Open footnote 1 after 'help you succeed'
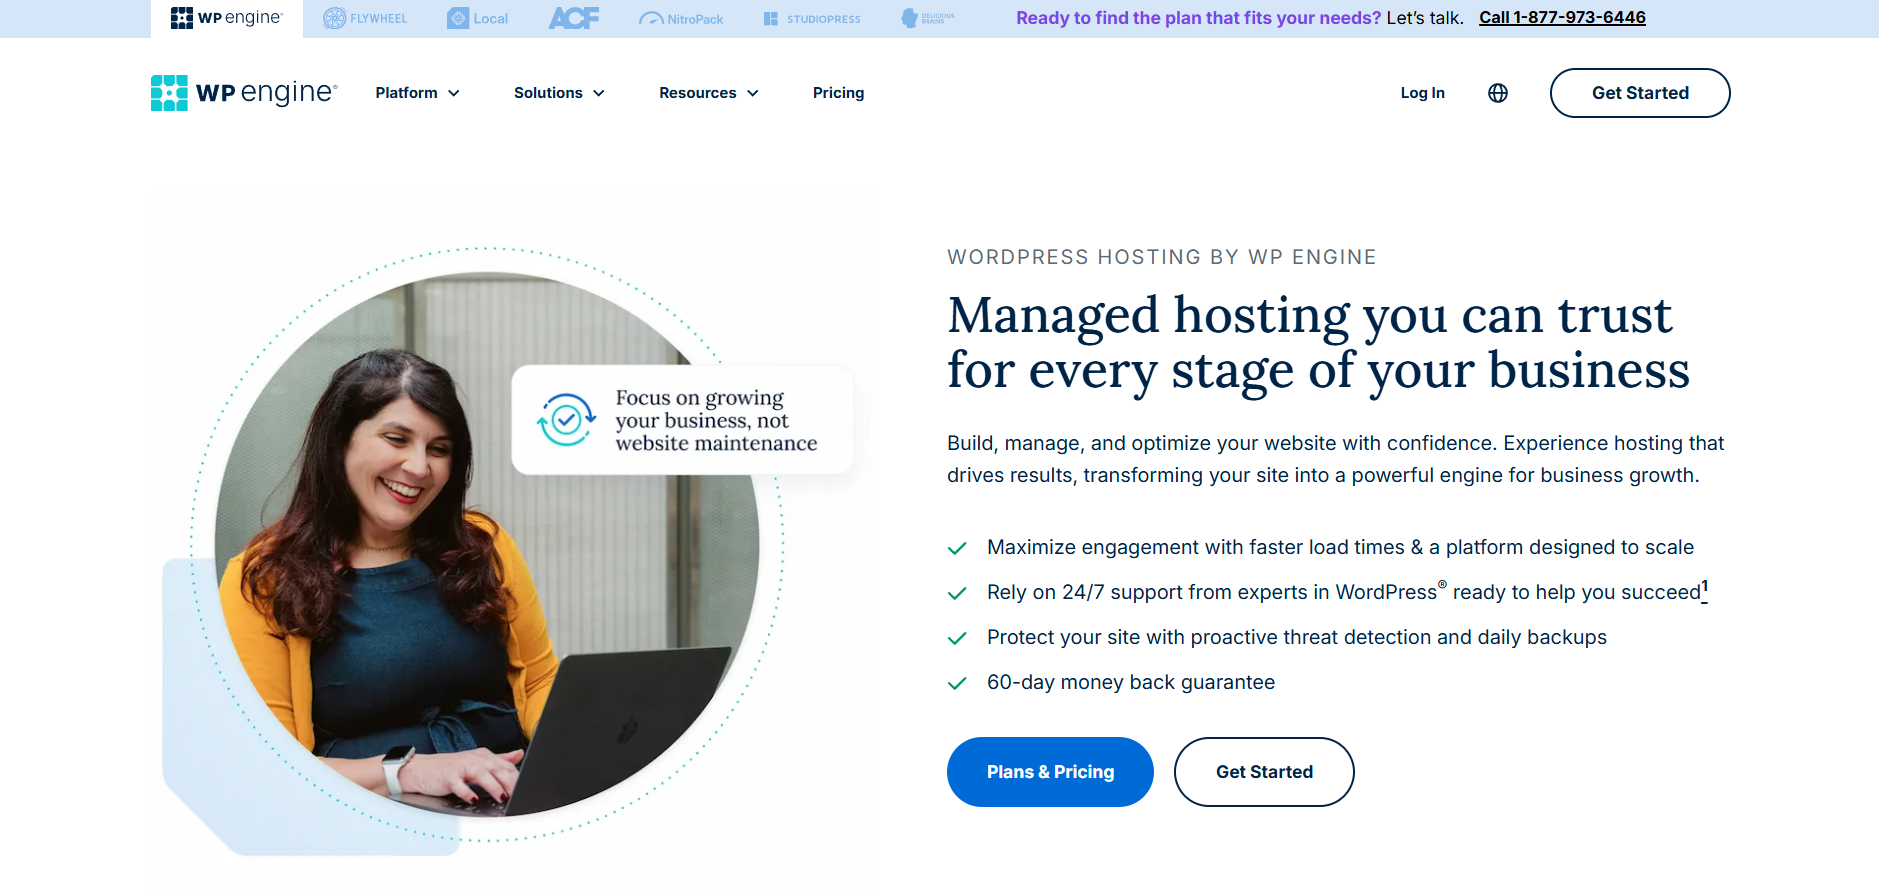This screenshot has width=1879, height=895. click(x=1705, y=587)
